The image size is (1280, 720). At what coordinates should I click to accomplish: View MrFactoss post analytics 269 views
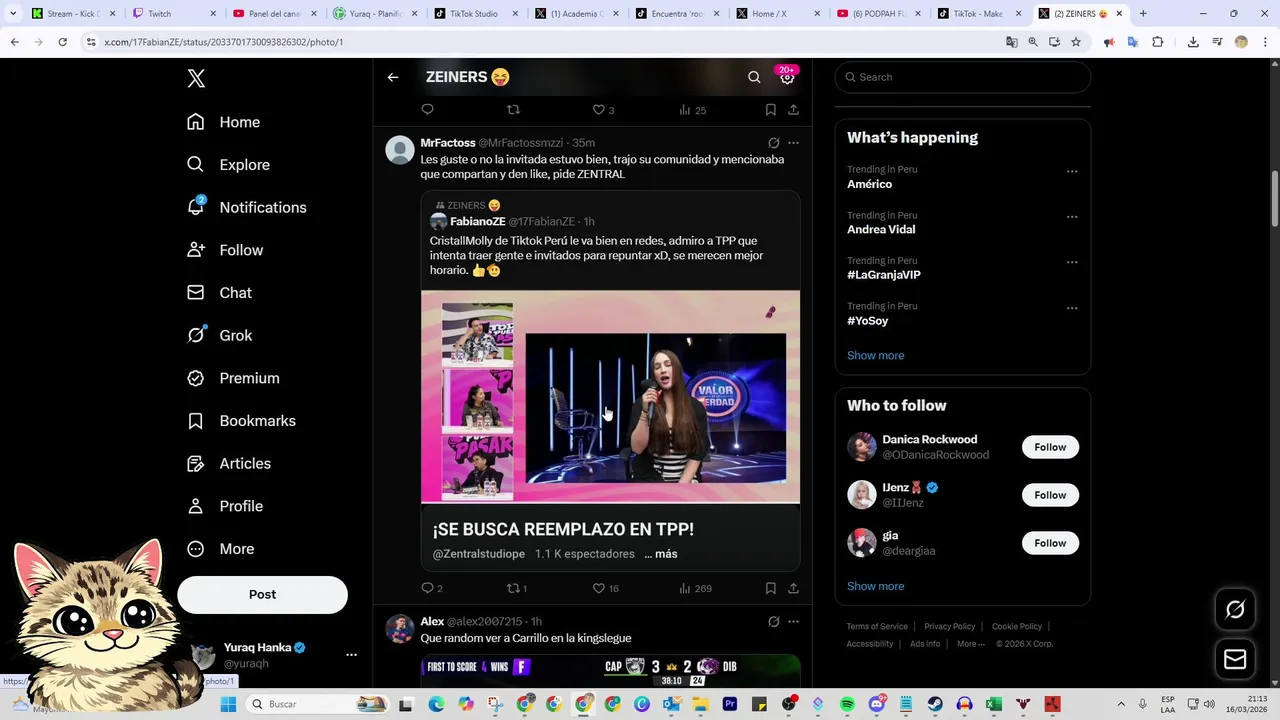pos(695,588)
